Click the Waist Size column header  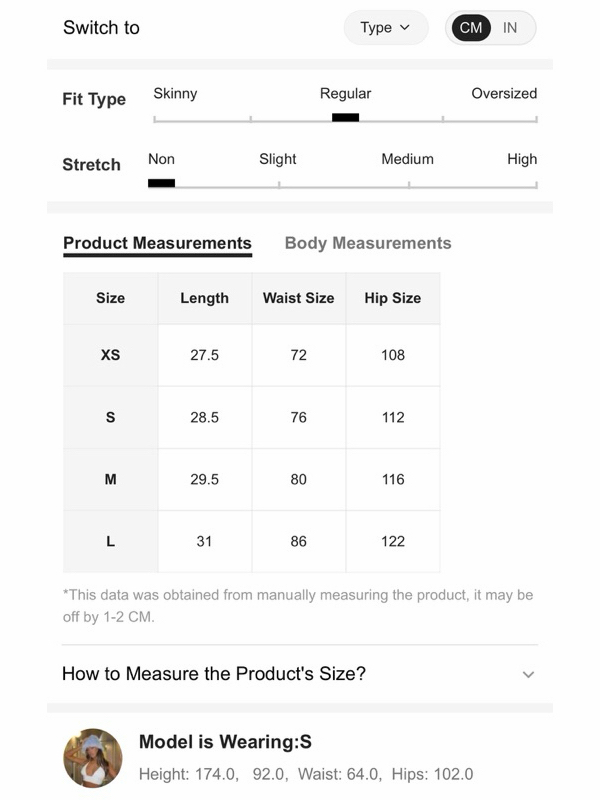point(298,298)
